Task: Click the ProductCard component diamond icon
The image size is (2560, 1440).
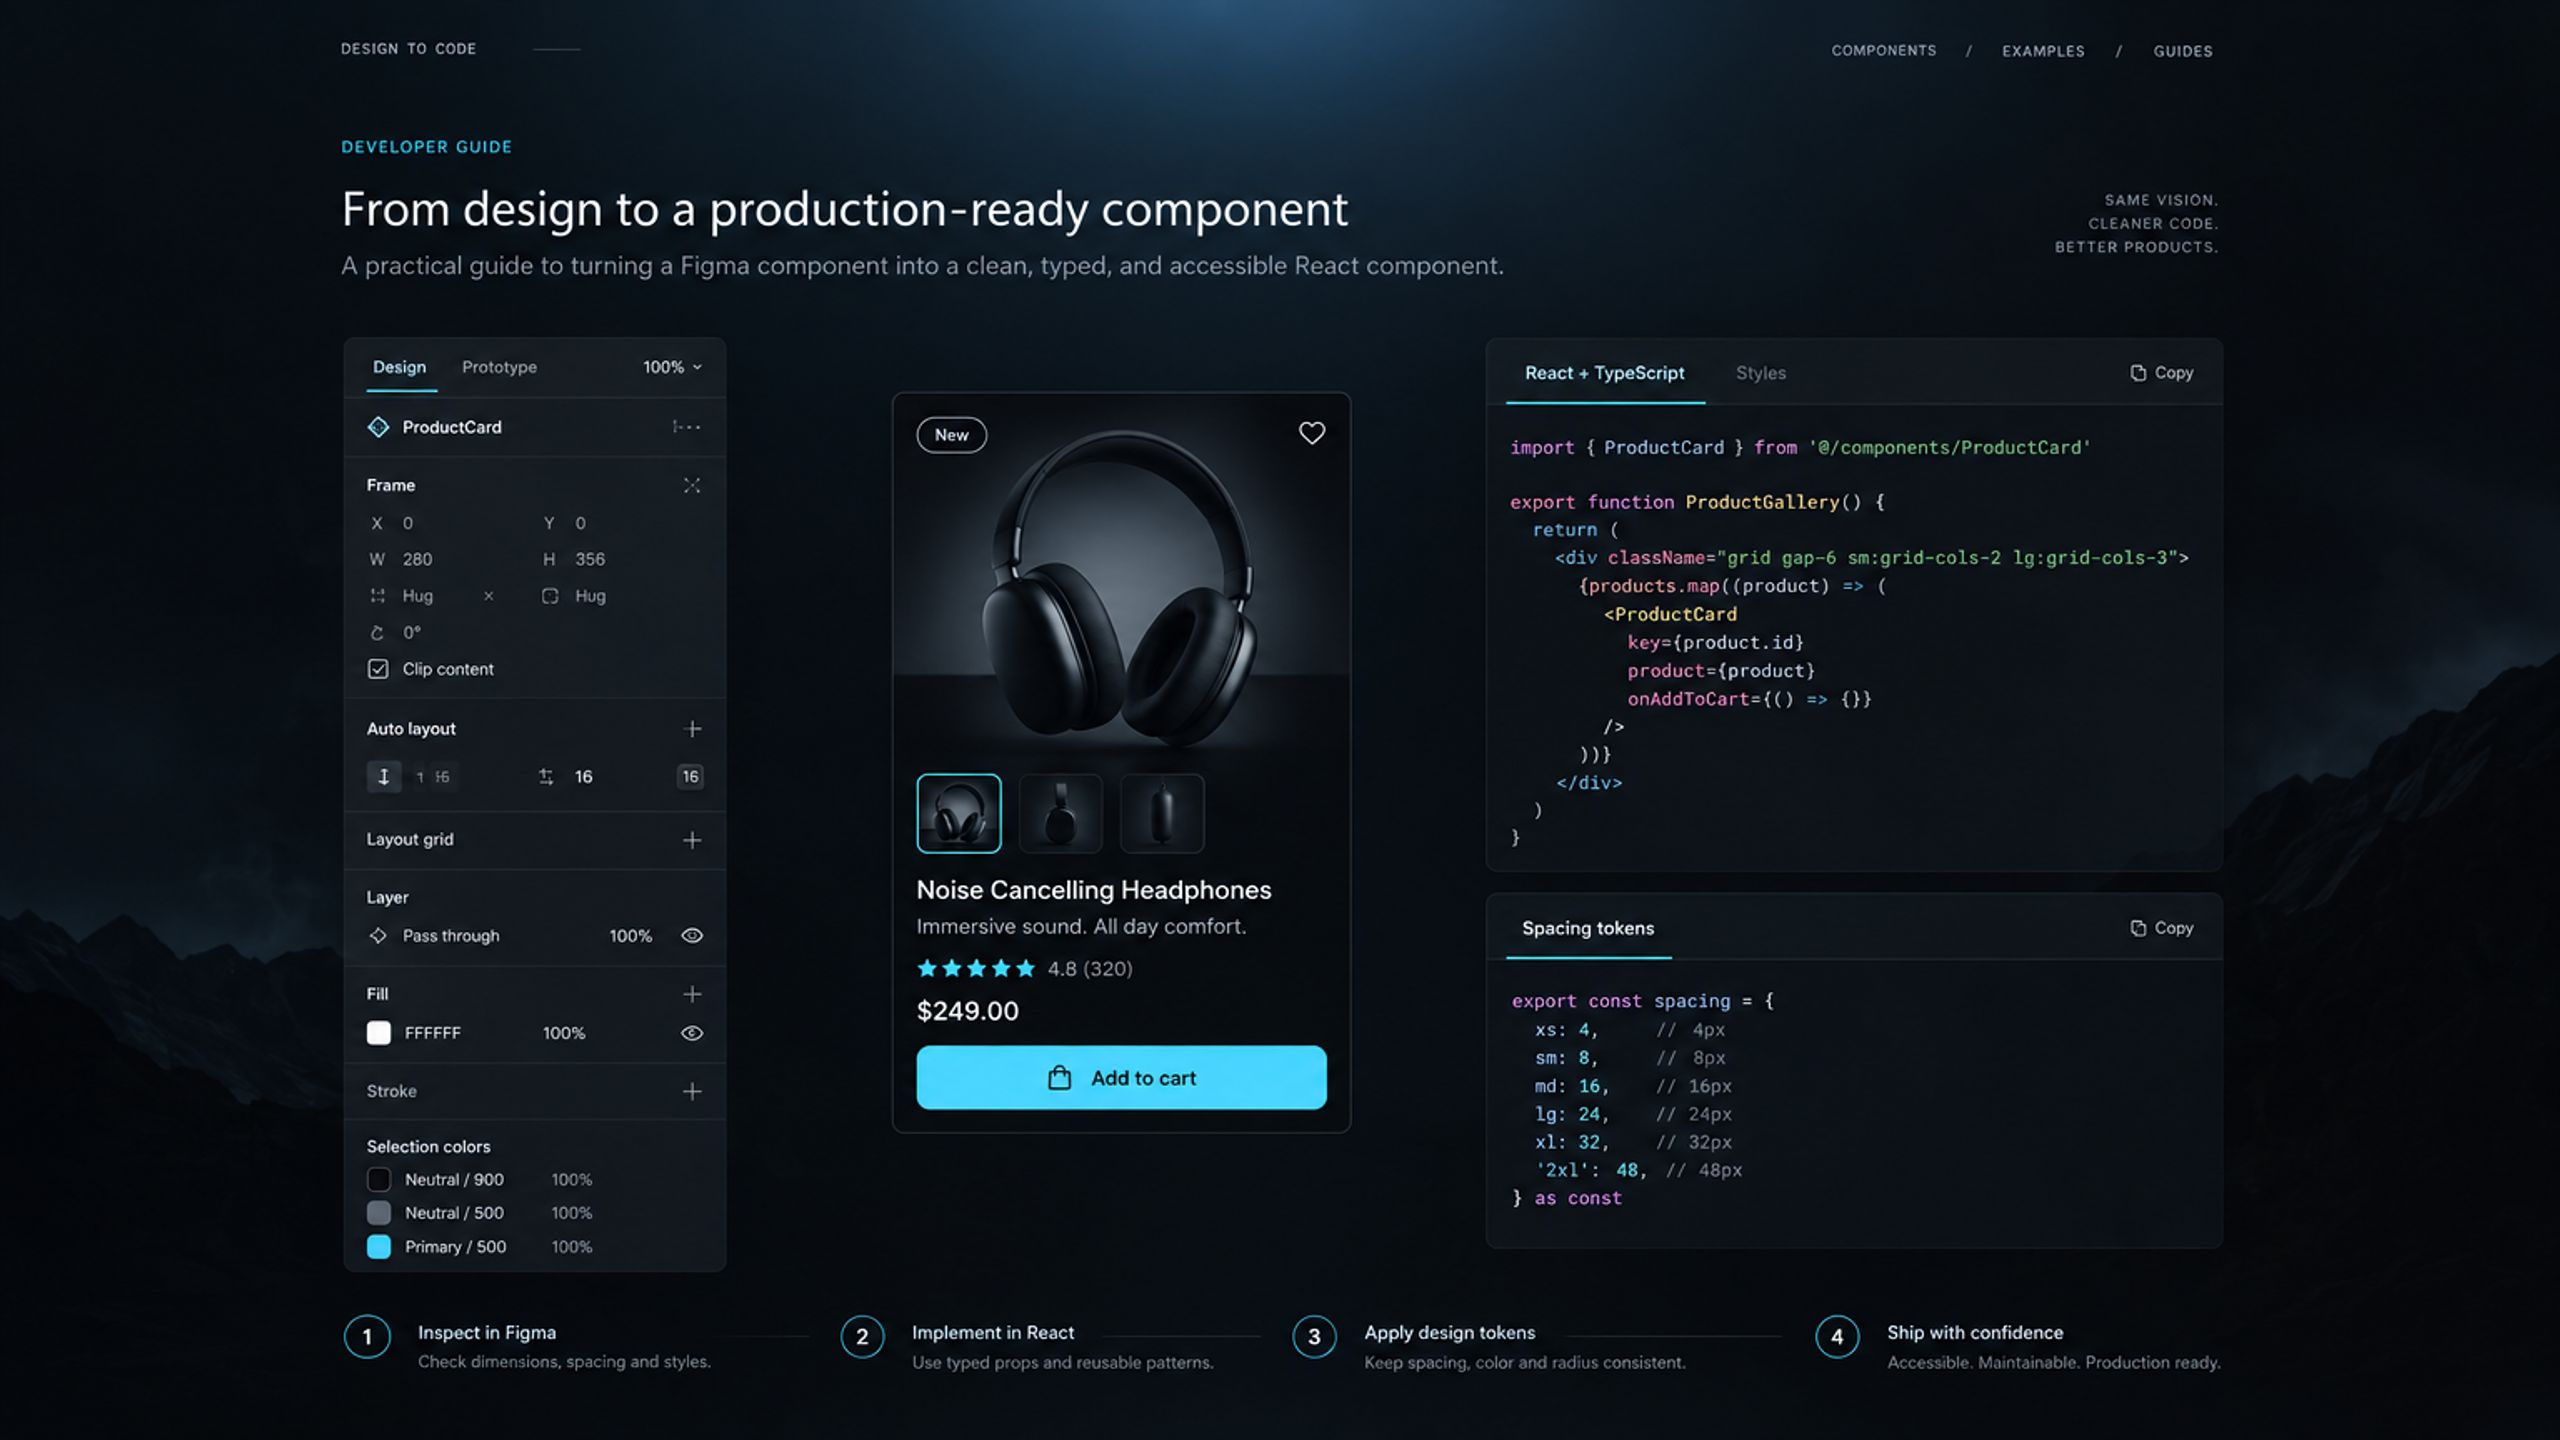Action: tap(378, 427)
